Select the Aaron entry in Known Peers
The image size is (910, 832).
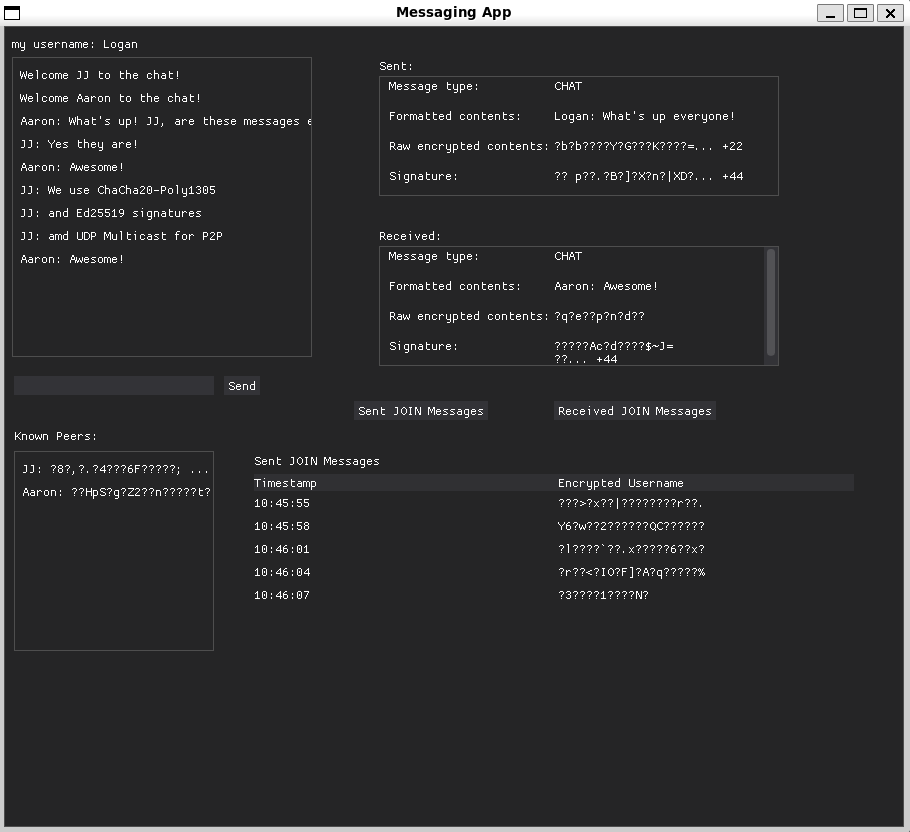click(x=116, y=492)
